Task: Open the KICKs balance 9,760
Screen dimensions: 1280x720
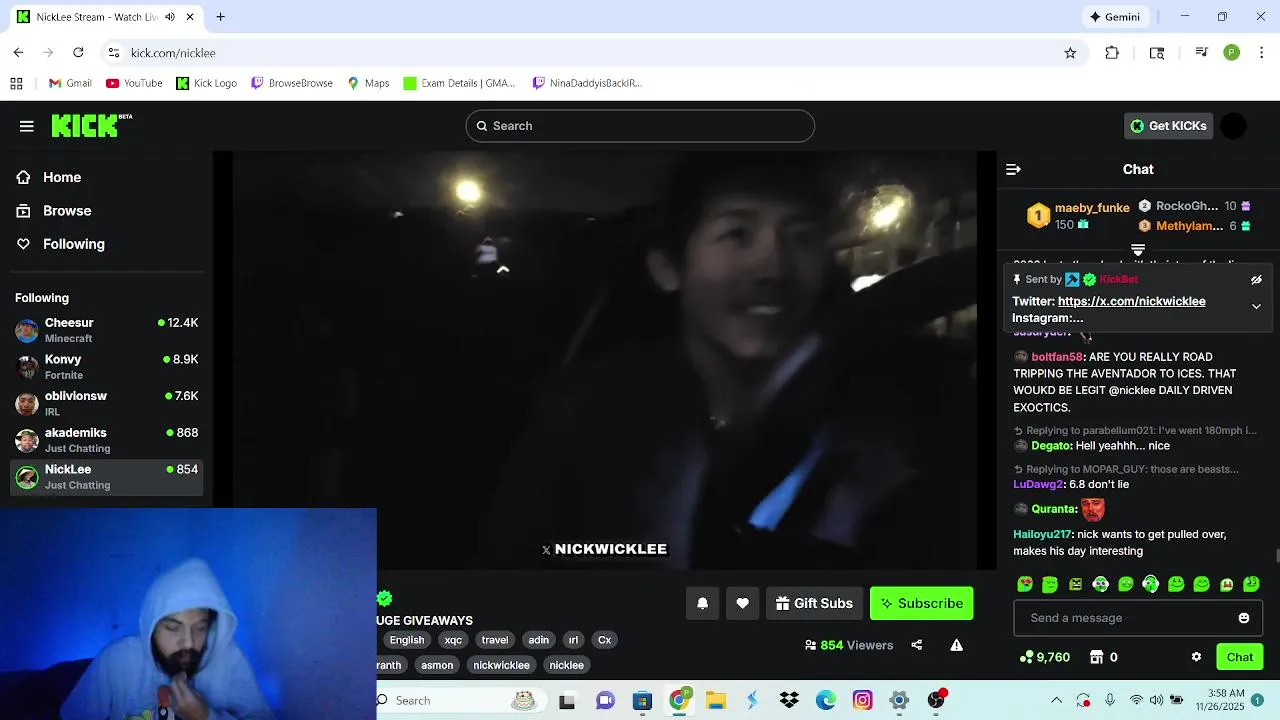Action: [1044, 657]
